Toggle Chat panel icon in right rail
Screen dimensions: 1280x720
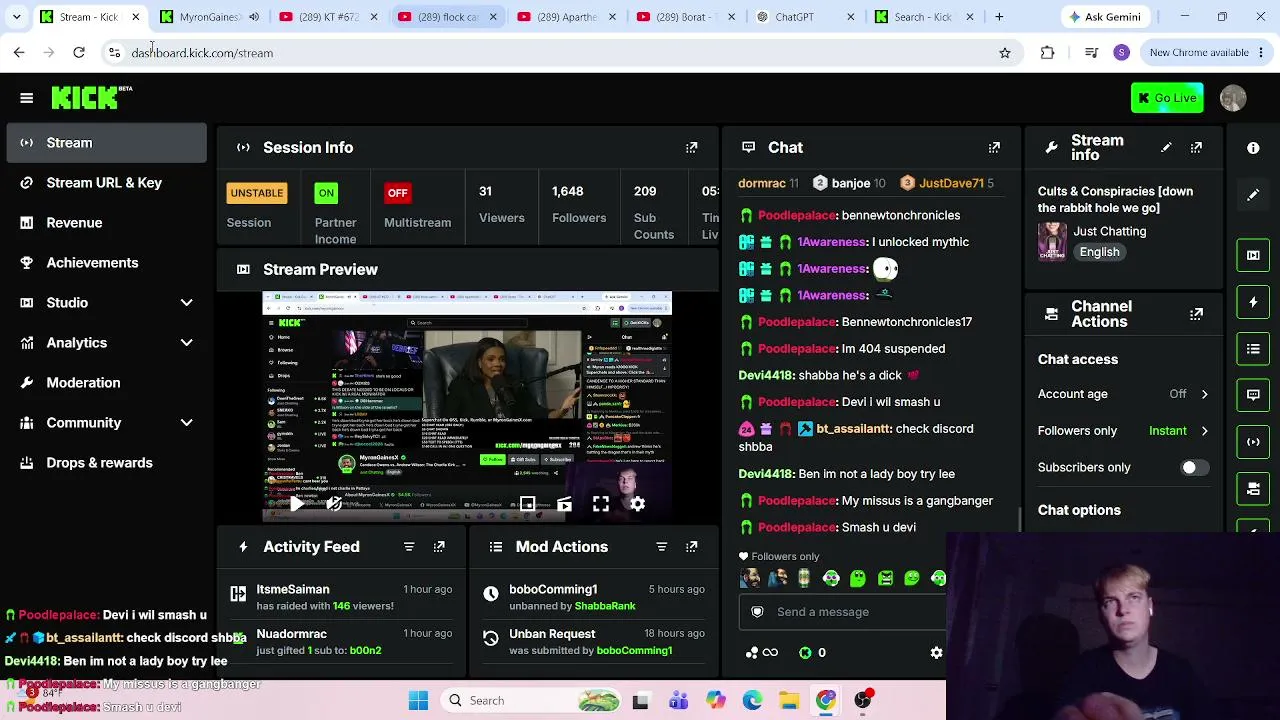tap(1253, 395)
